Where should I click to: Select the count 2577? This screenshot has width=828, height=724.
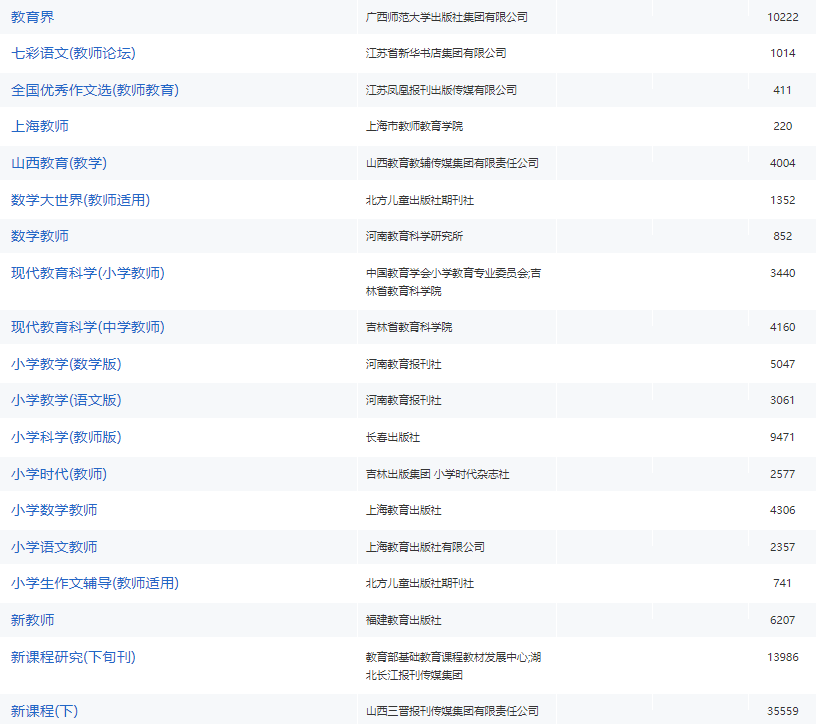(783, 474)
